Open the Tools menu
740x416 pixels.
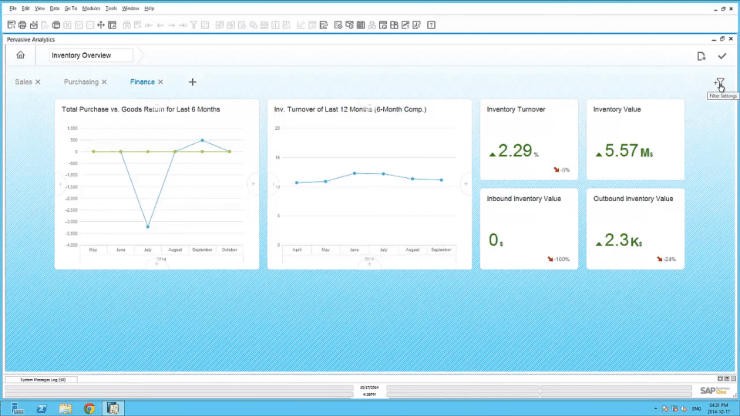(111, 7)
